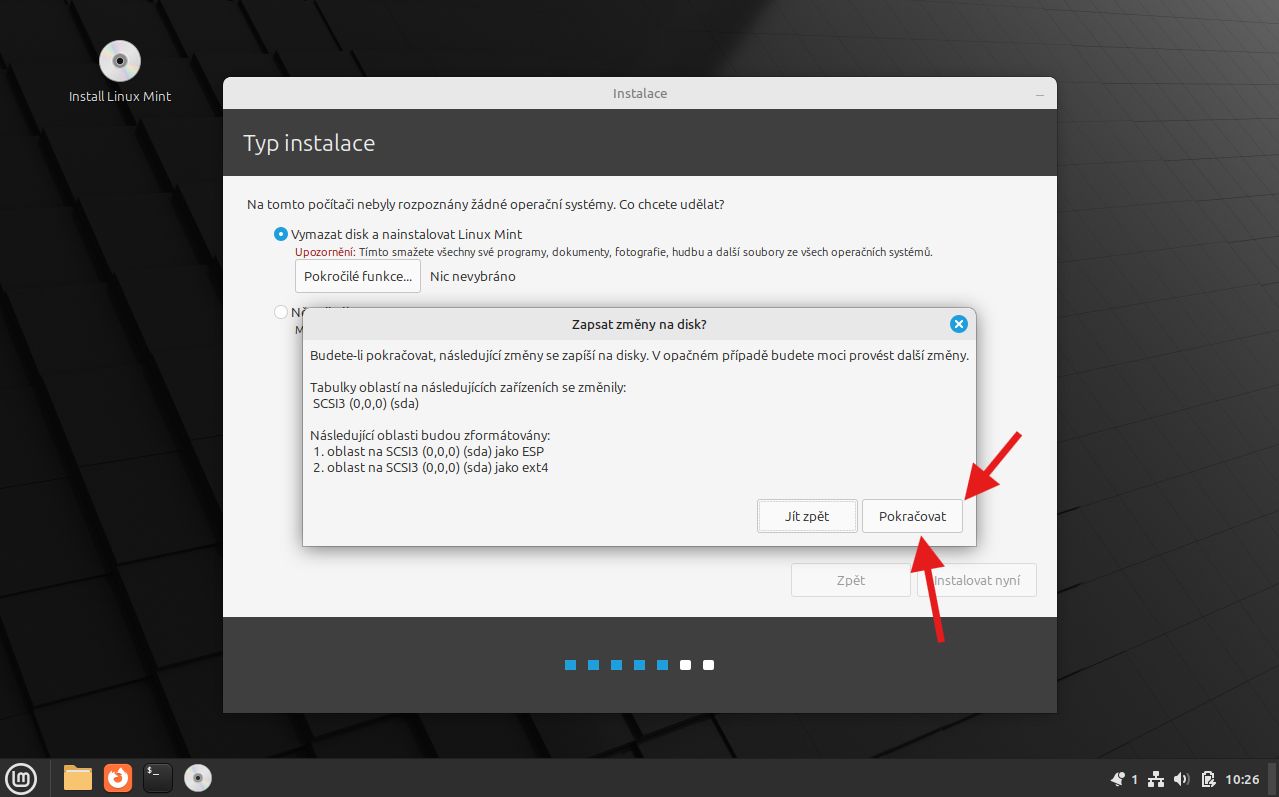
Task: Close the 'Zapsat změny na disk?' dialog
Action: coord(958,324)
